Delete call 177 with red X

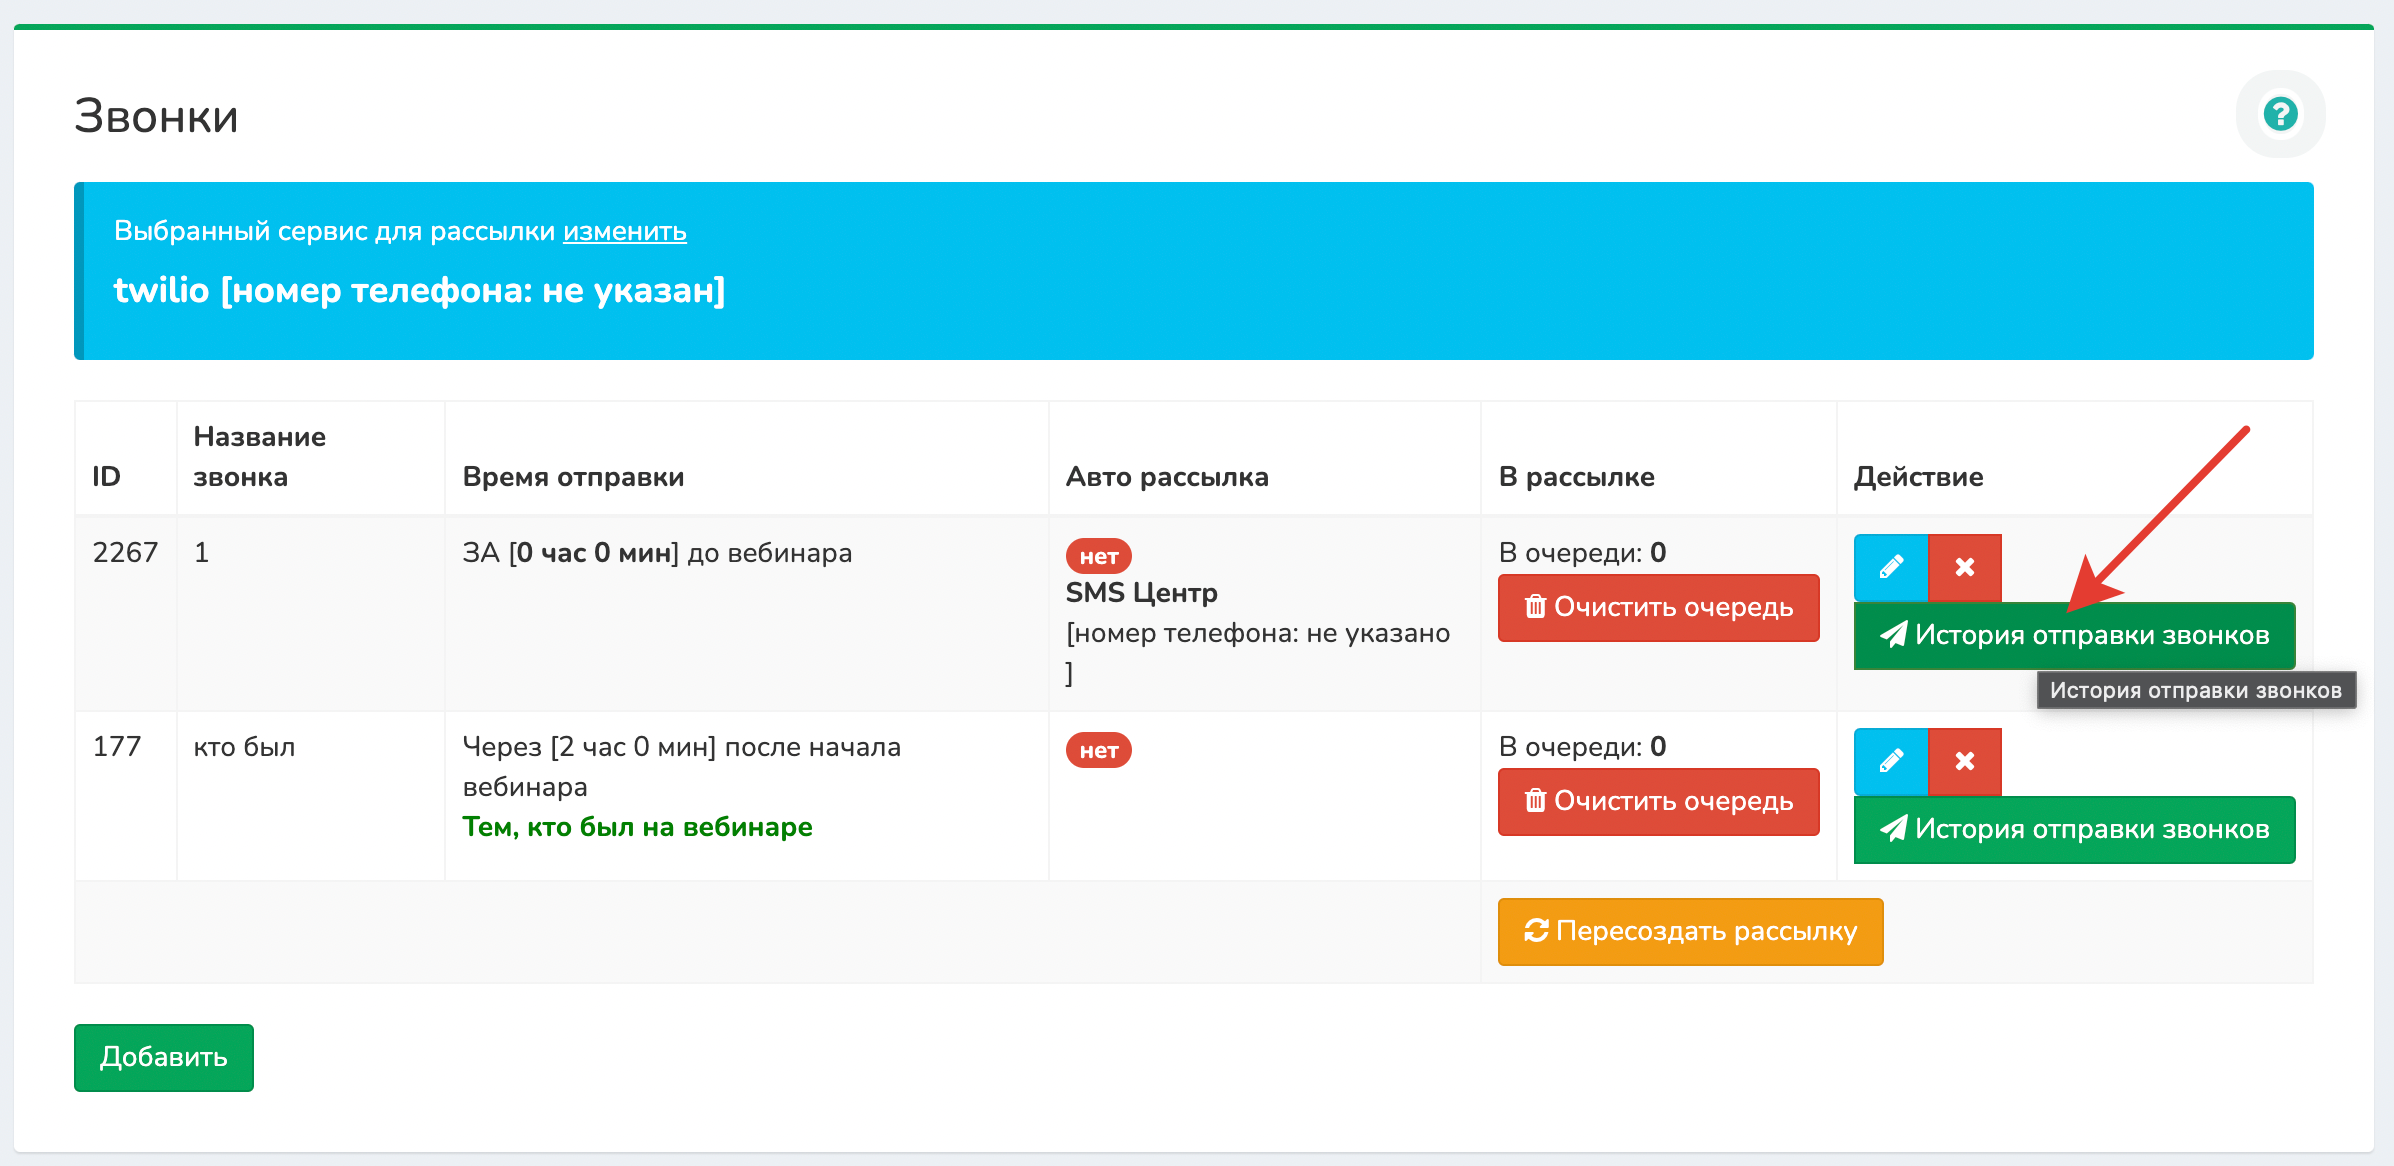point(1964,761)
